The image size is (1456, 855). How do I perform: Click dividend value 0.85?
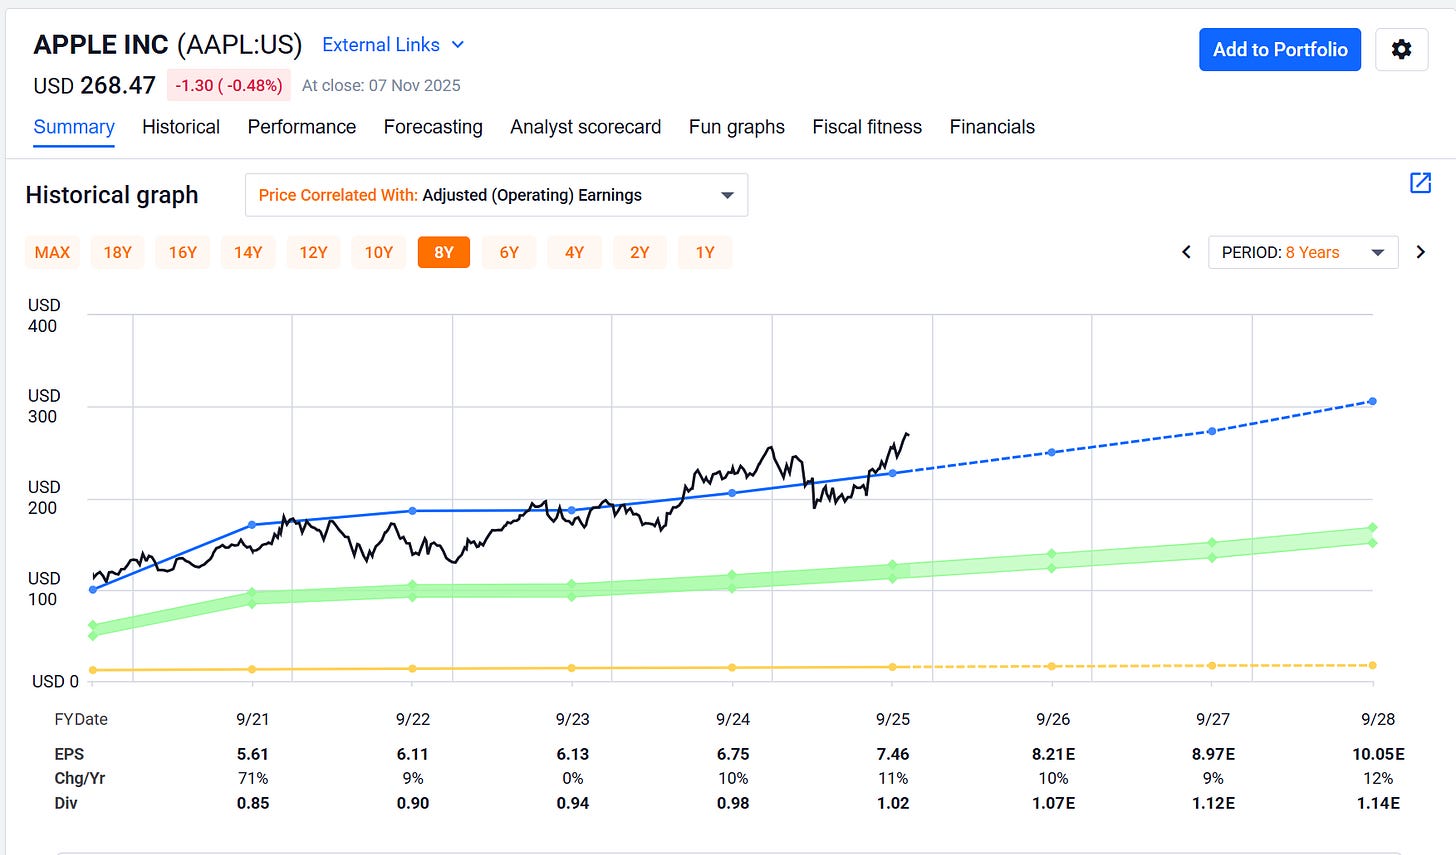pos(253,803)
